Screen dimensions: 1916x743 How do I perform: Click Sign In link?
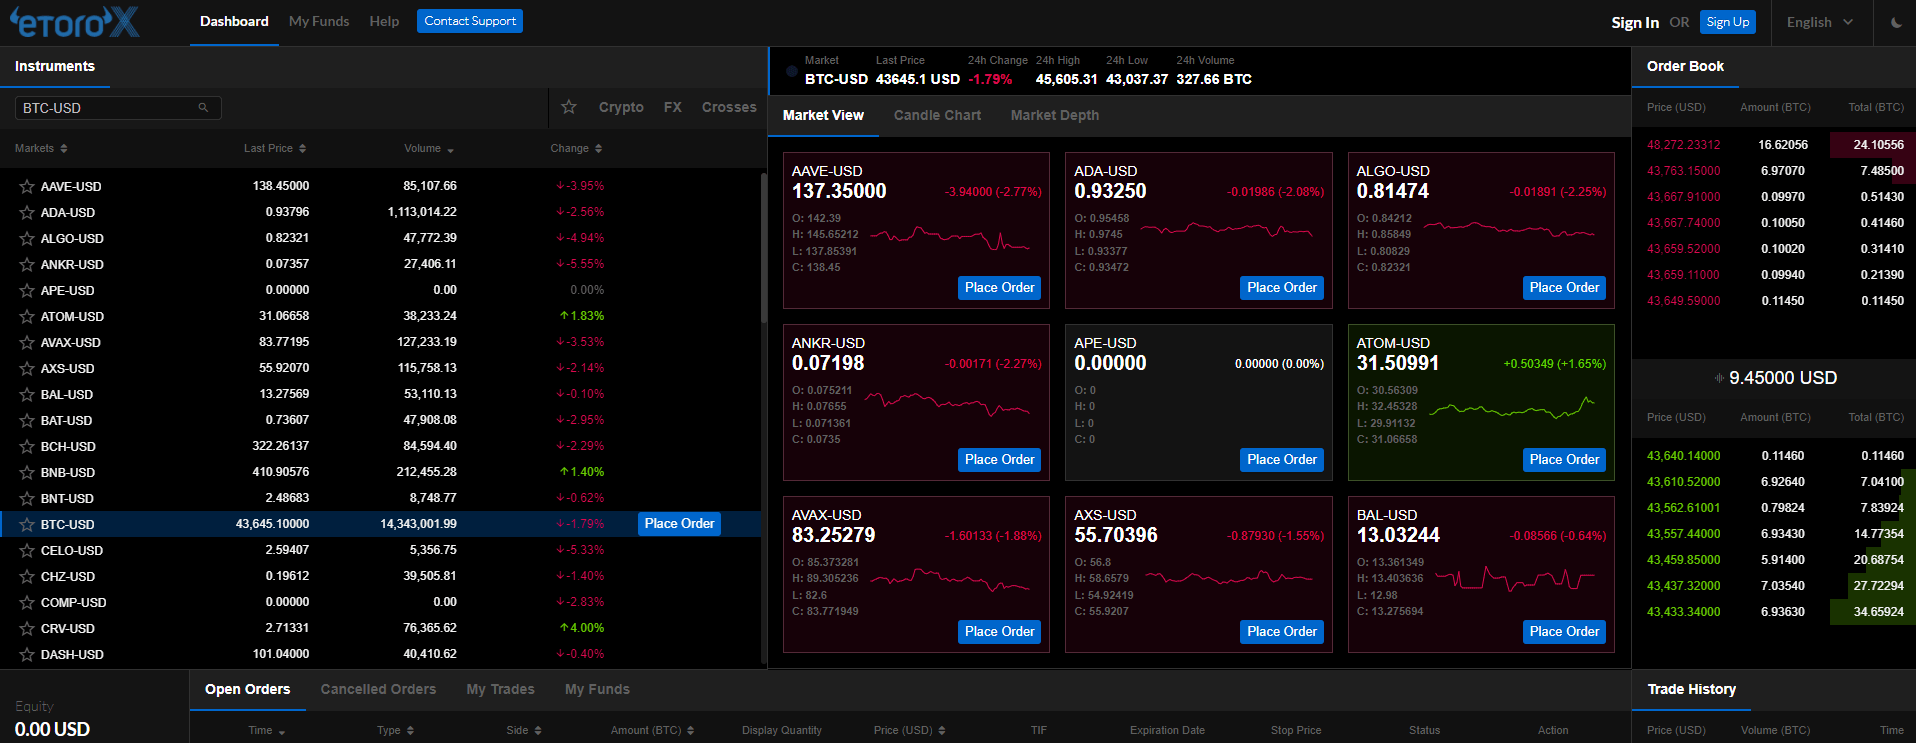[1635, 22]
